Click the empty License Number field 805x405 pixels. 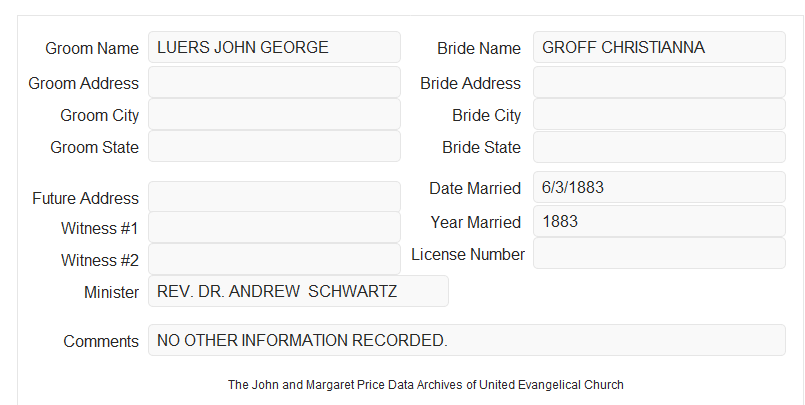pyautogui.click(x=659, y=253)
